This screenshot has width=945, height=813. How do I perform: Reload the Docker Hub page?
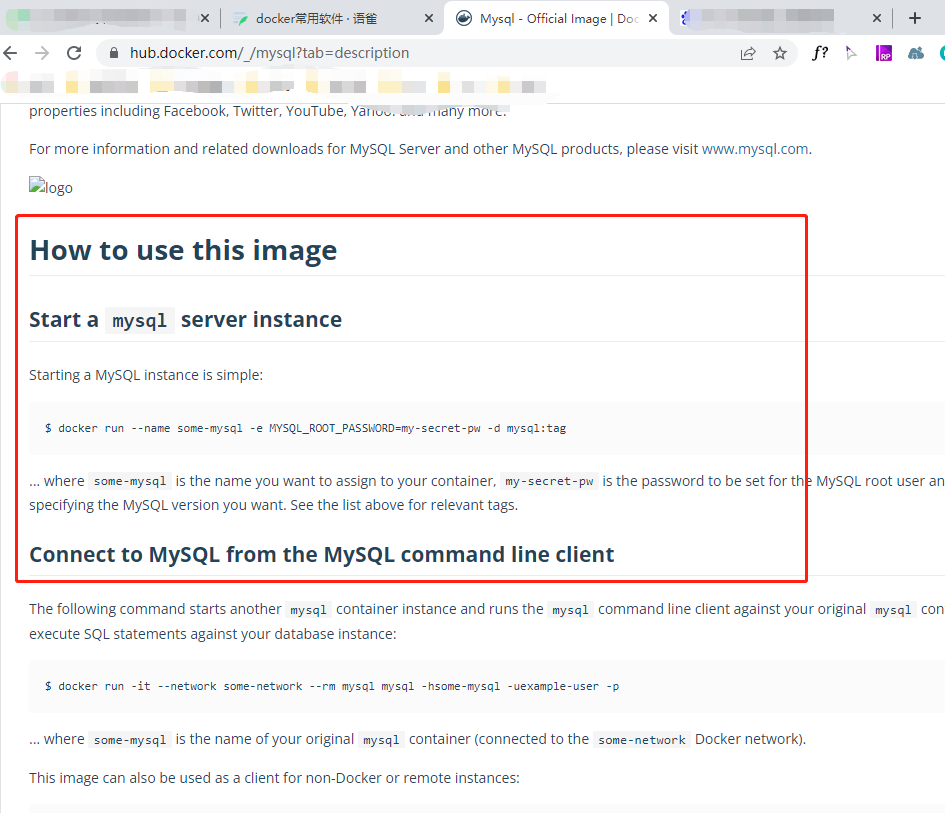coord(74,53)
